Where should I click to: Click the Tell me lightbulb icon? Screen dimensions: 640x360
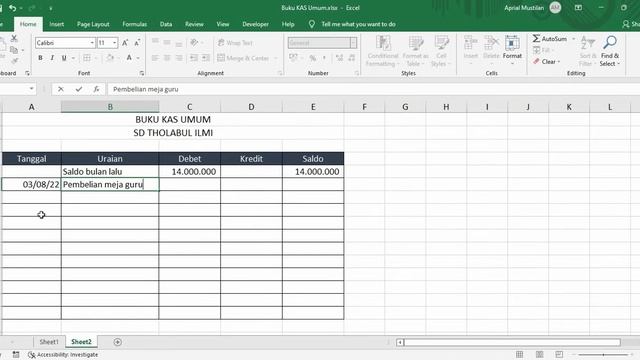pos(311,24)
